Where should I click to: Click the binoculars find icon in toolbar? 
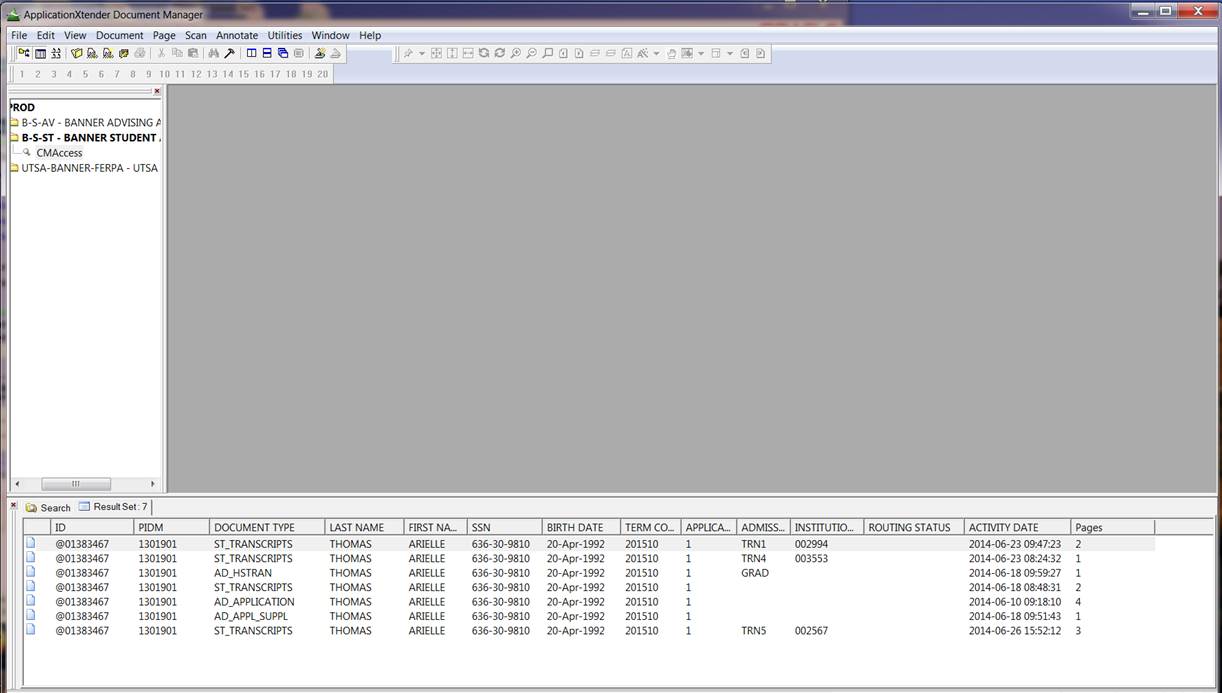pyautogui.click(x=213, y=53)
